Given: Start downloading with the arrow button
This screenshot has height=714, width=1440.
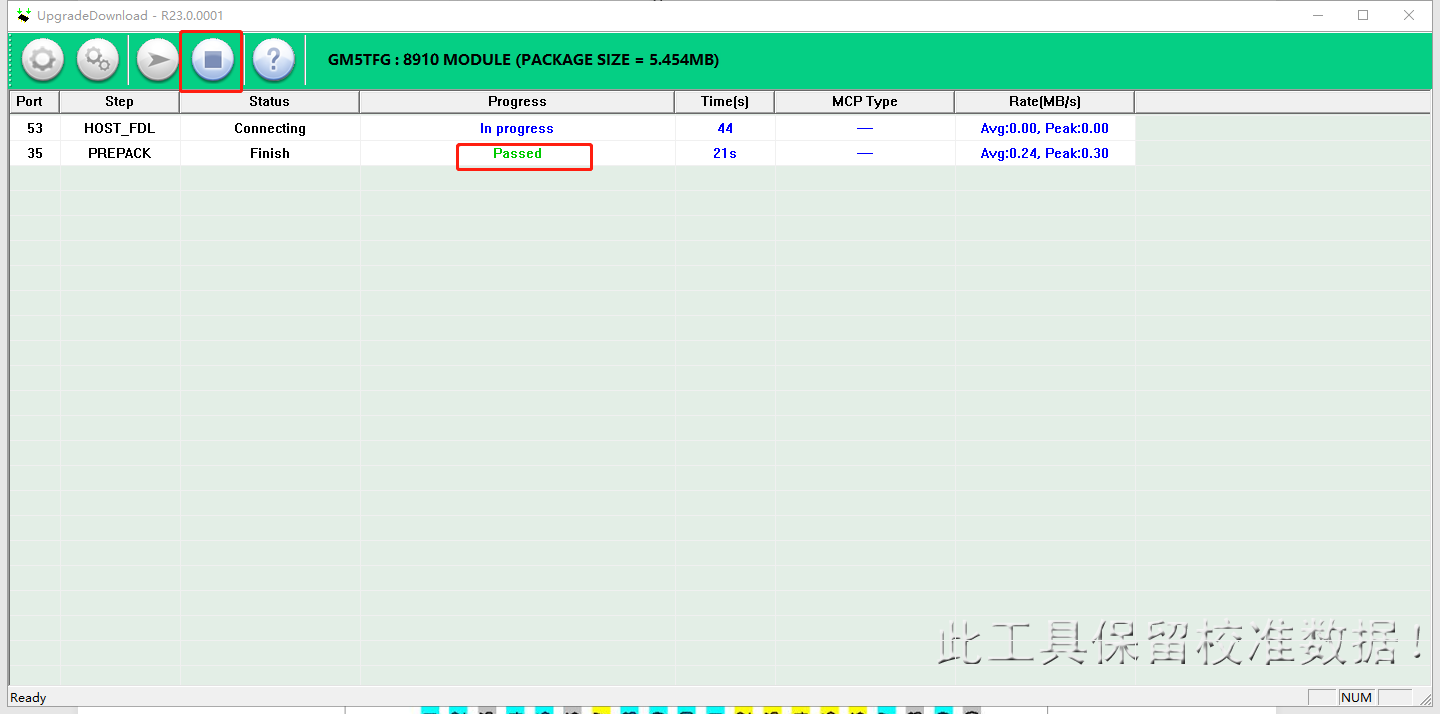Looking at the screenshot, I should click(x=157, y=61).
